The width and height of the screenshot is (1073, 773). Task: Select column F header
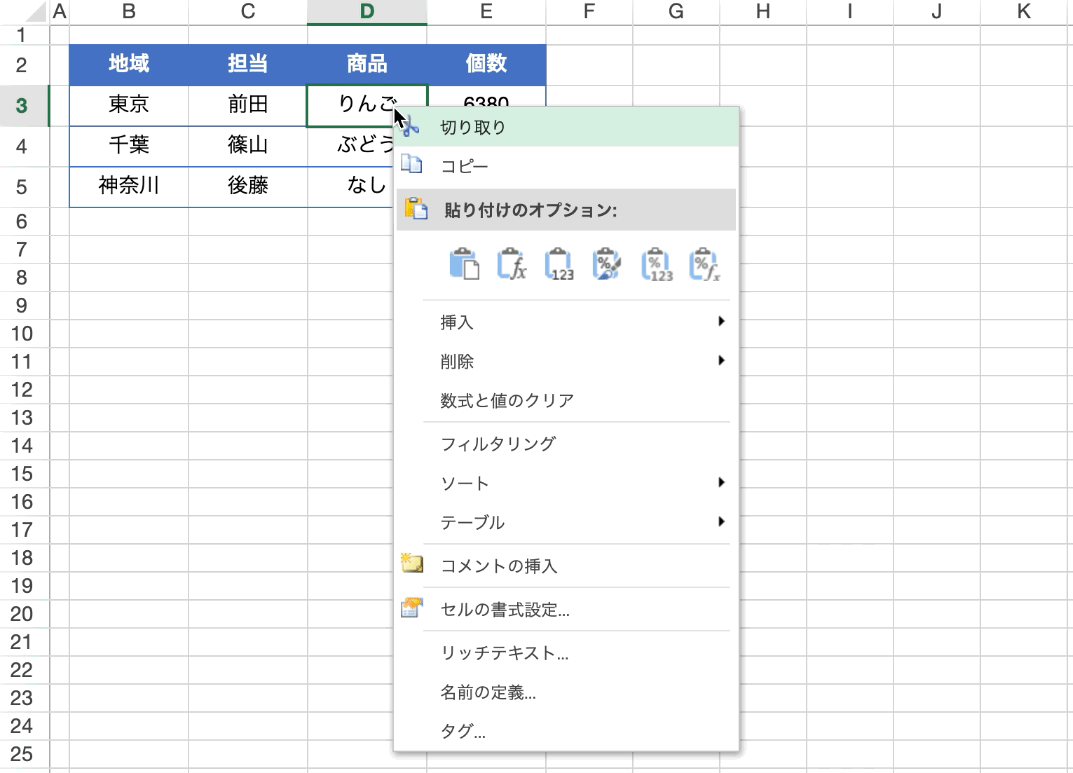589,12
